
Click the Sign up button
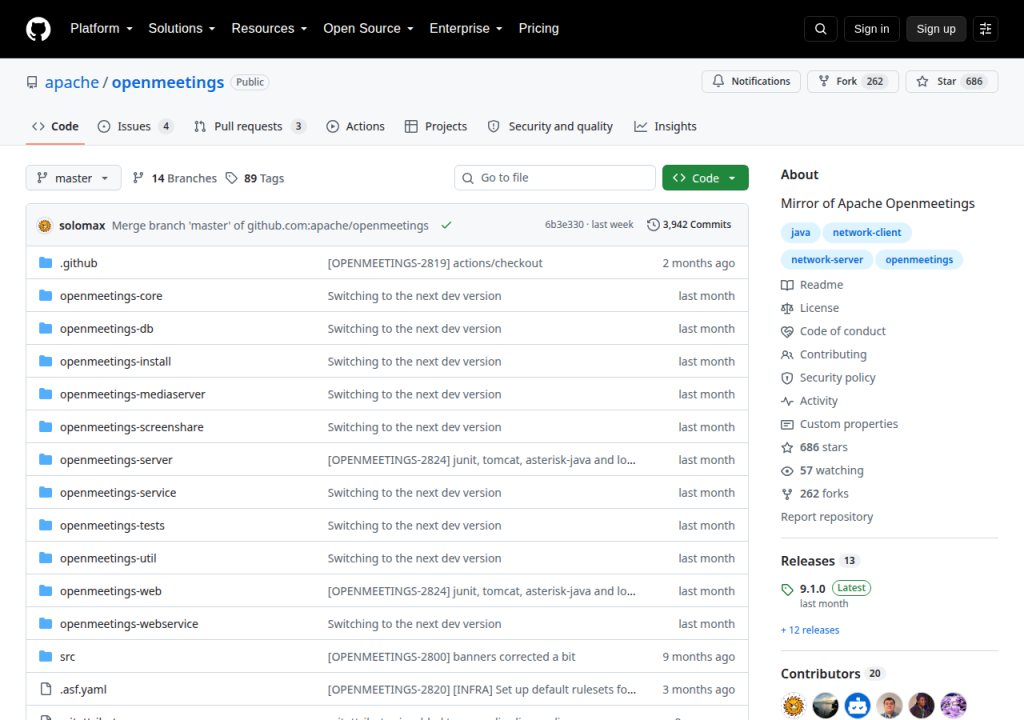click(x=936, y=29)
